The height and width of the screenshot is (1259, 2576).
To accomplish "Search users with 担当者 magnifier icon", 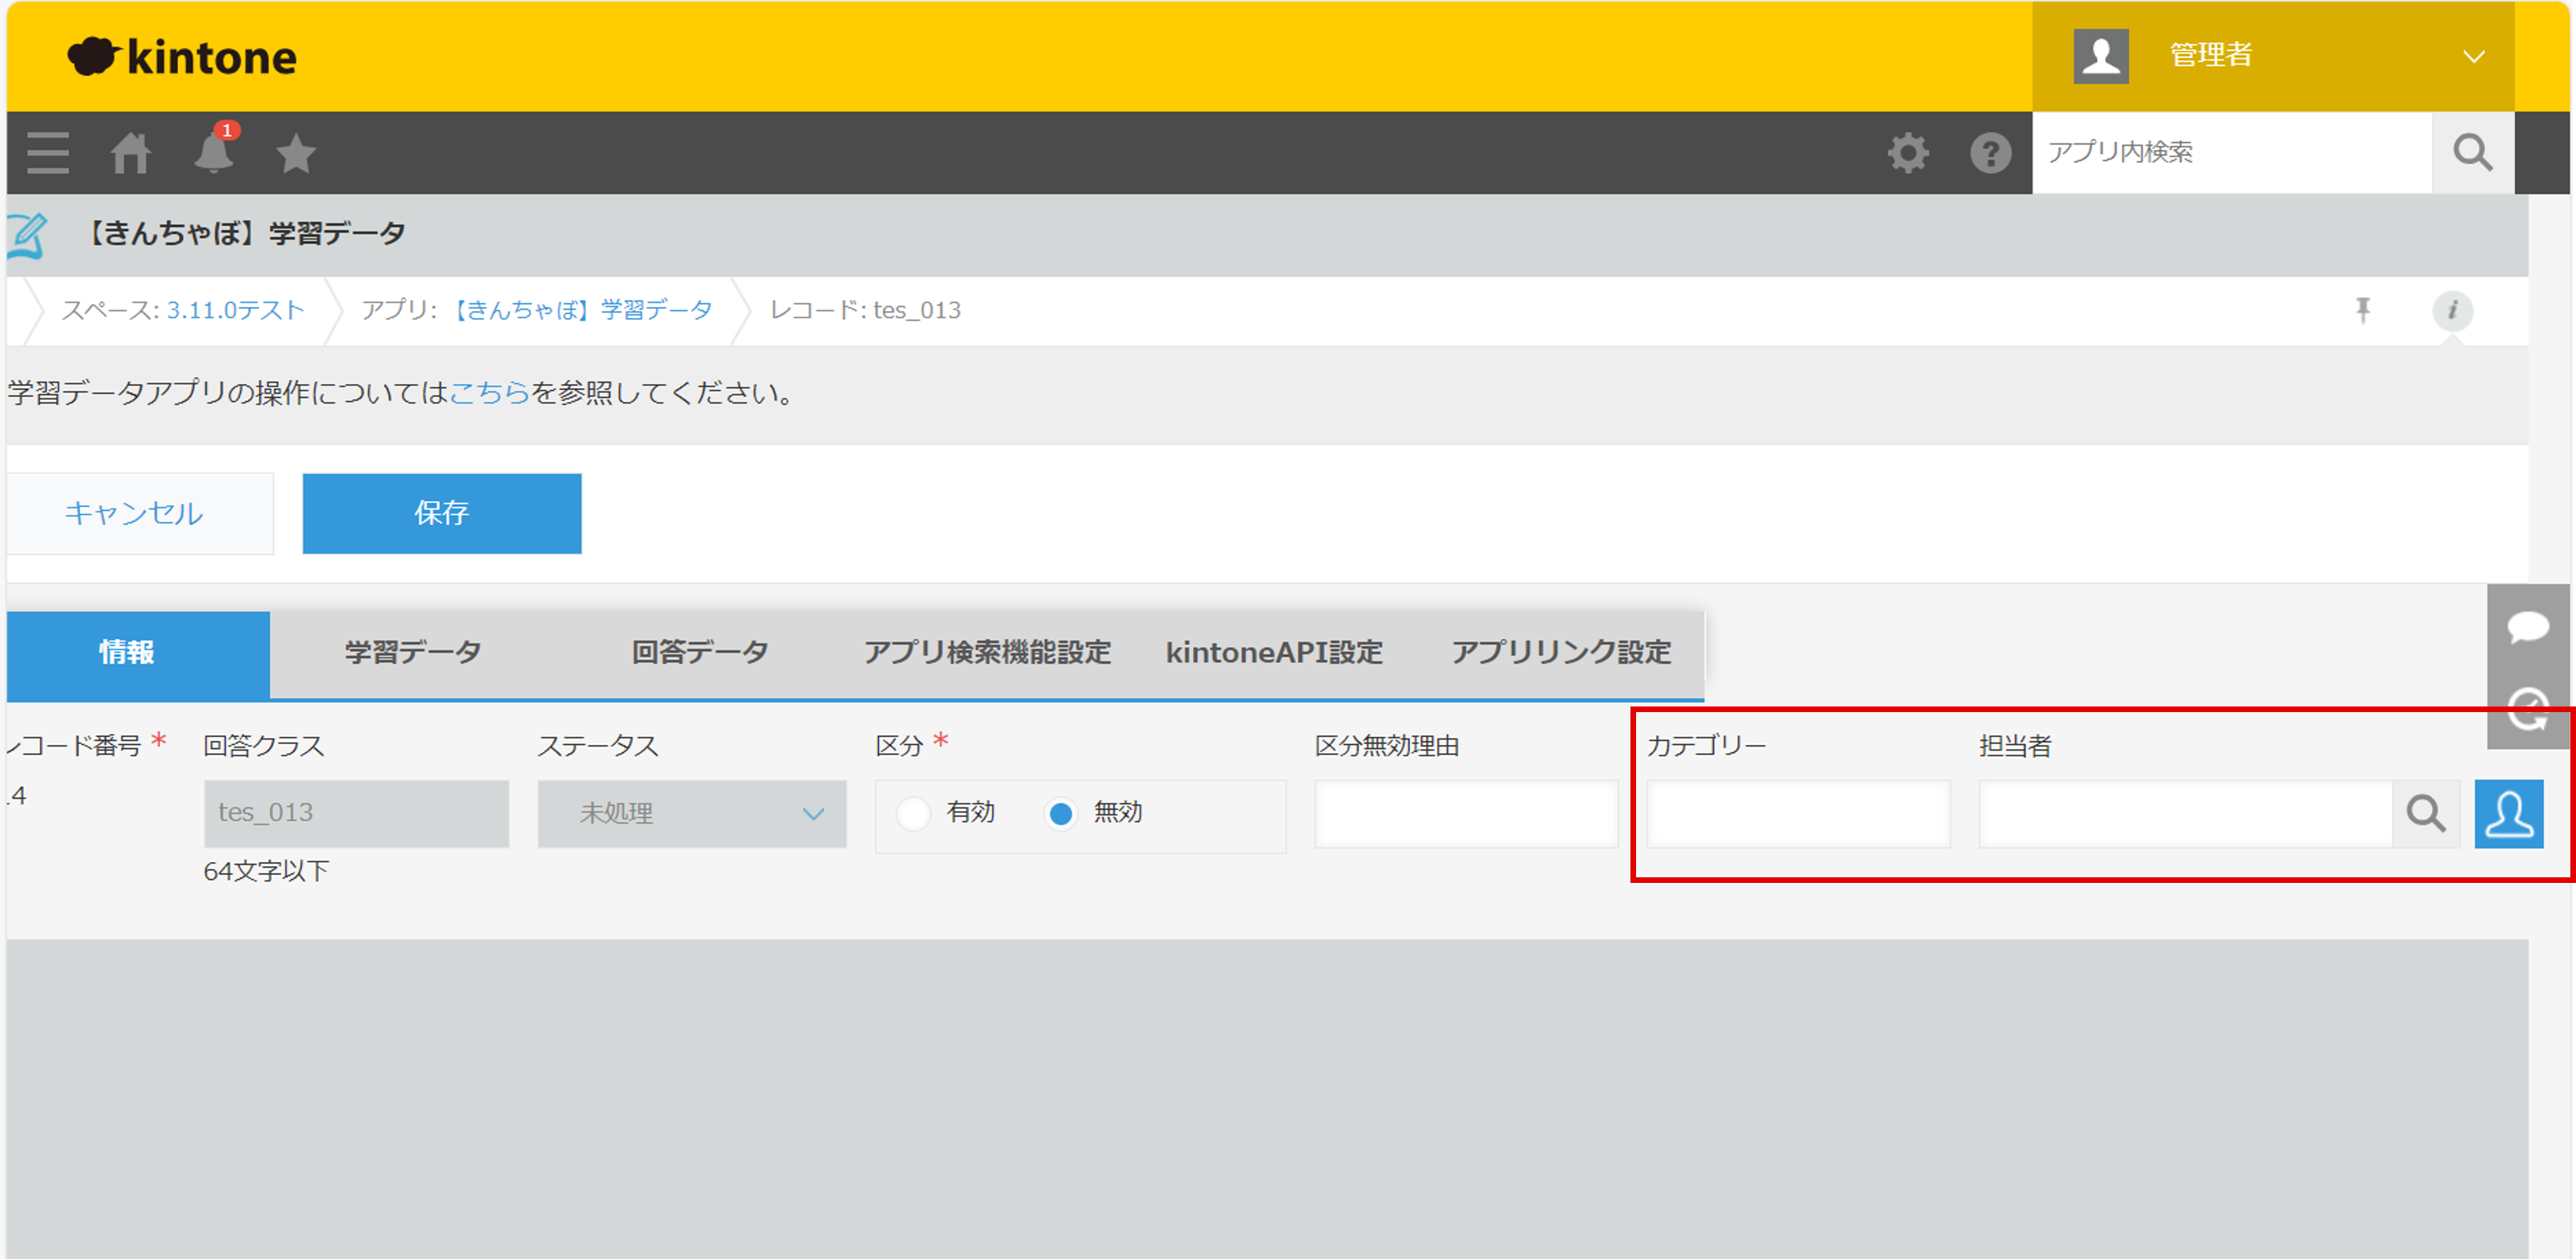I will pyautogui.click(x=2425, y=814).
